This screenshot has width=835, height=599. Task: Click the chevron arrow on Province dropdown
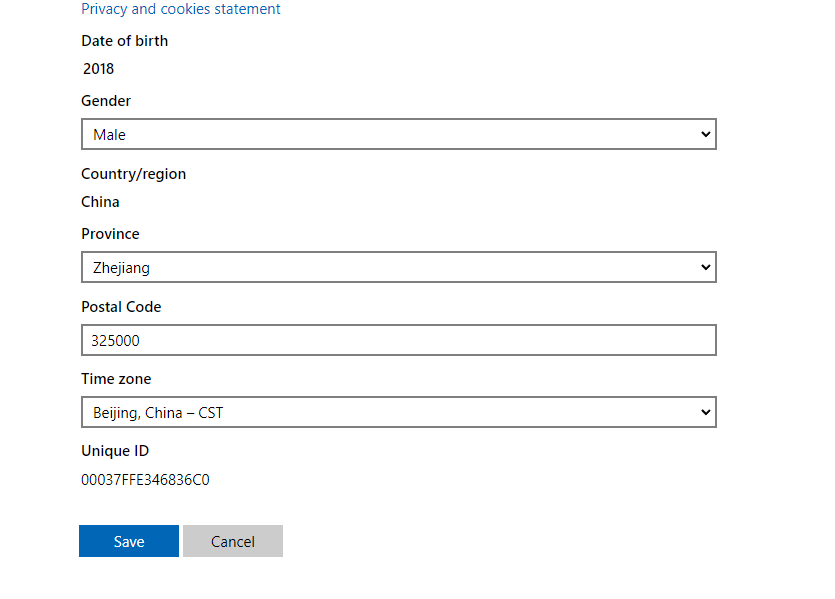coord(705,268)
